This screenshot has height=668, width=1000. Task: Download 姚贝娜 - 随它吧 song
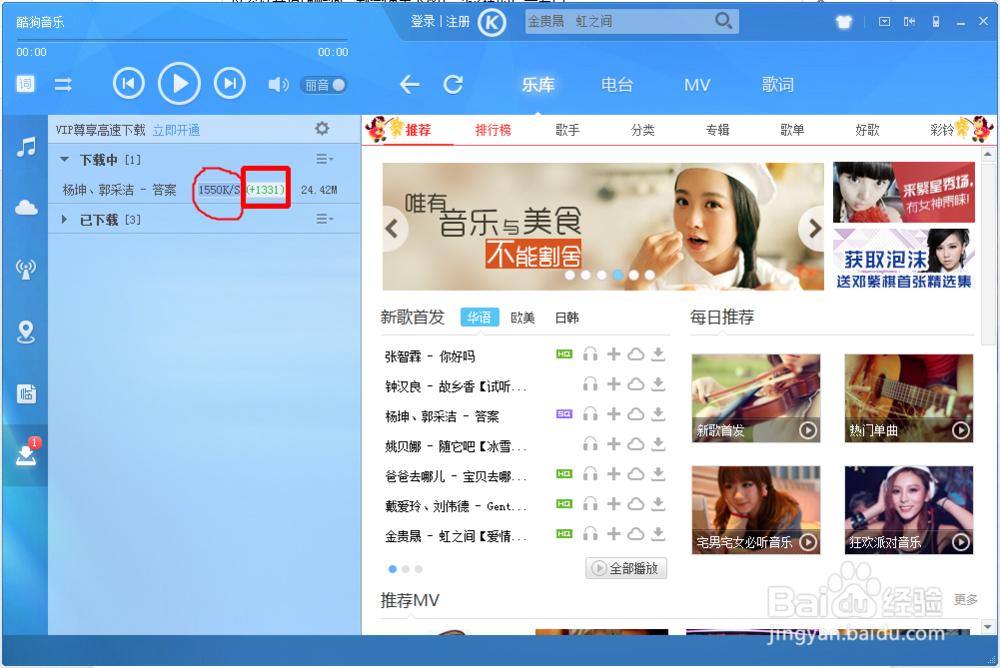658,444
